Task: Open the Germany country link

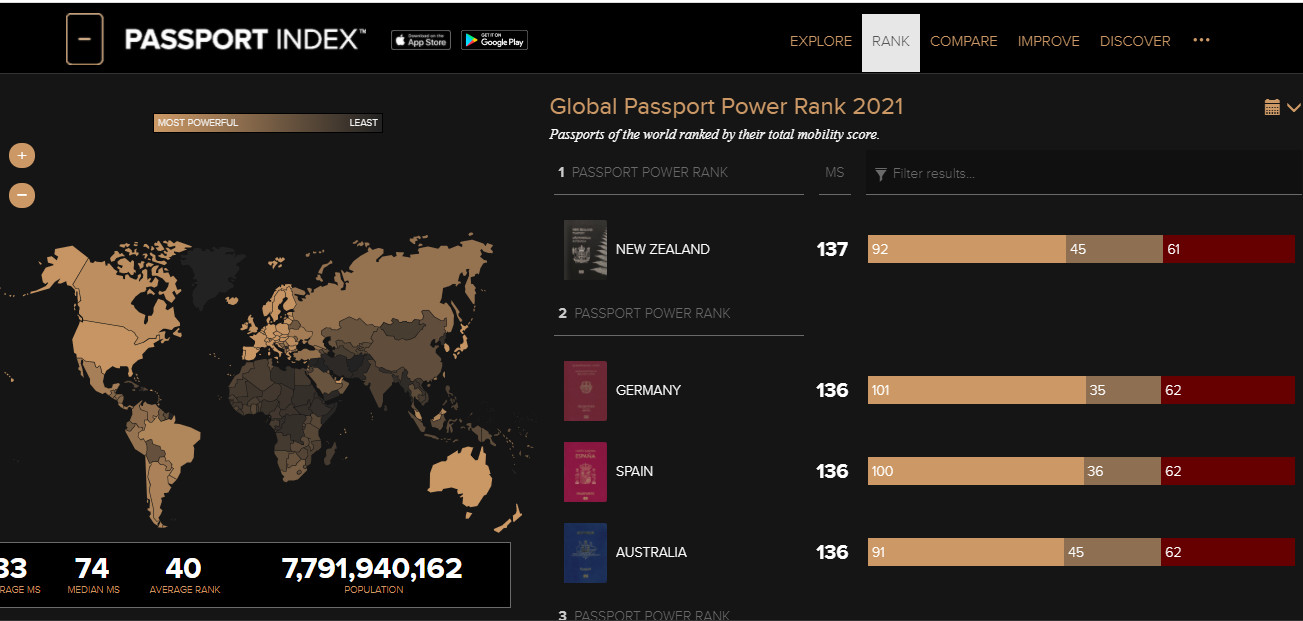Action: pos(648,390)
